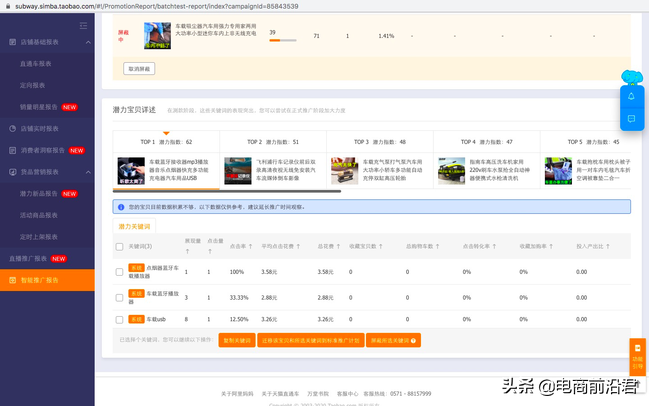
Task: Collapse the 货品营销报表 sidebar section
Action: [88, 172]
